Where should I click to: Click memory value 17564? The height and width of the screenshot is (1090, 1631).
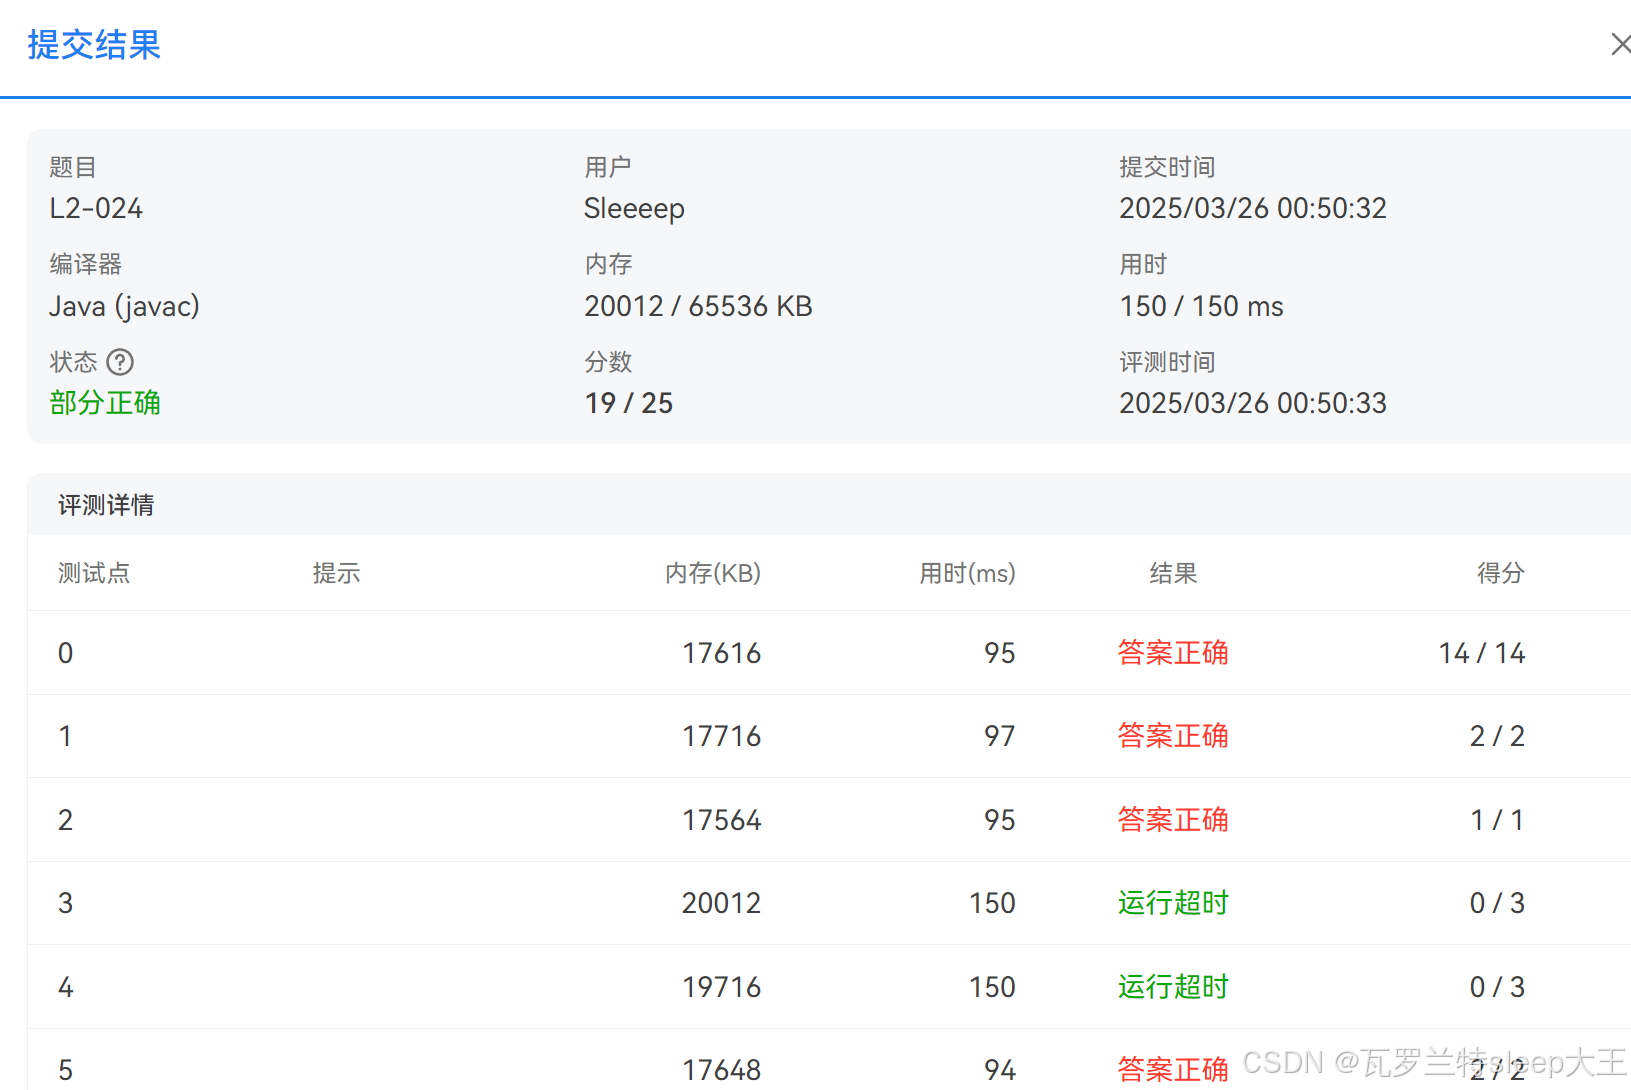[x=721, y=820]
